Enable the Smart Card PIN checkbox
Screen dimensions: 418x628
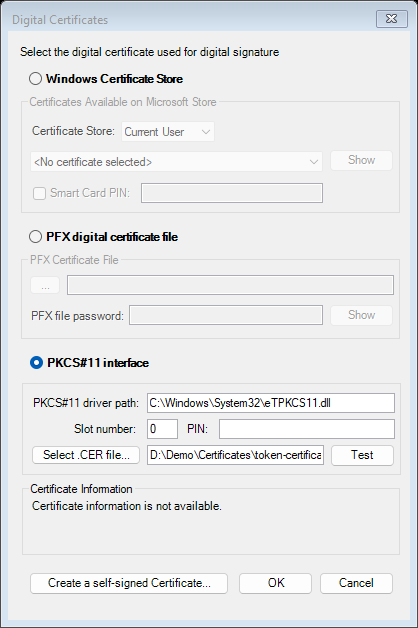point(39,193)
